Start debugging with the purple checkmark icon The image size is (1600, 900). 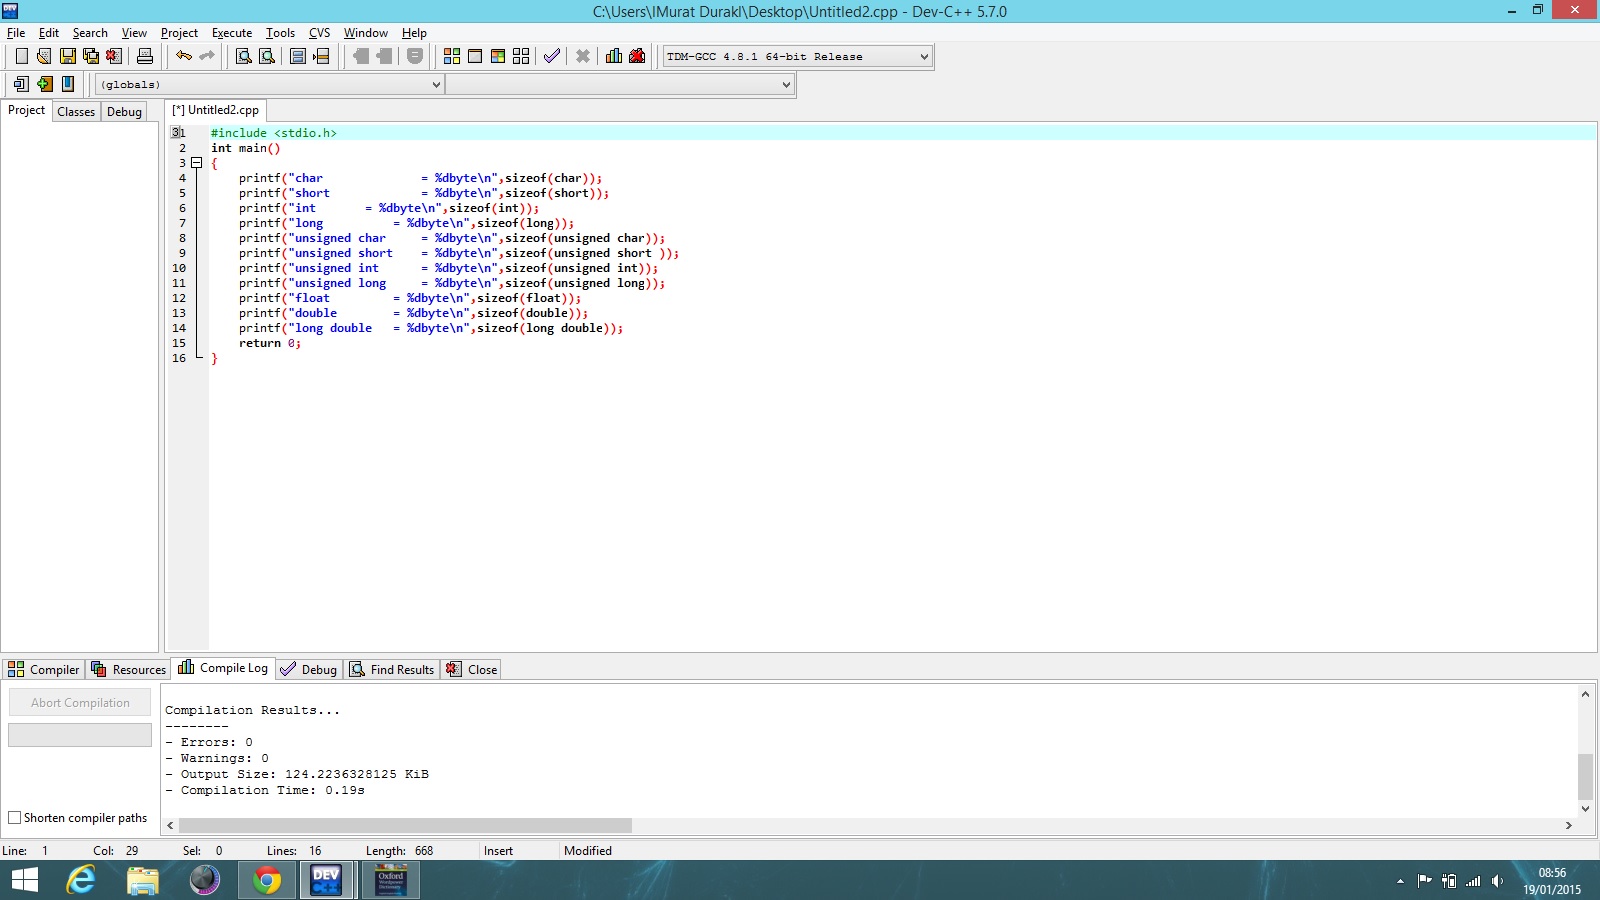pyautogui.click(x=552, y=56)
